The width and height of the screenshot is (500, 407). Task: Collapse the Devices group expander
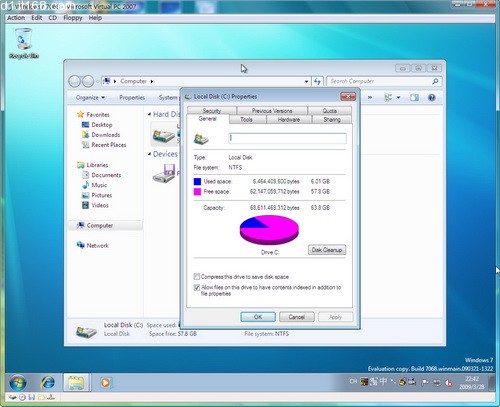149,154
